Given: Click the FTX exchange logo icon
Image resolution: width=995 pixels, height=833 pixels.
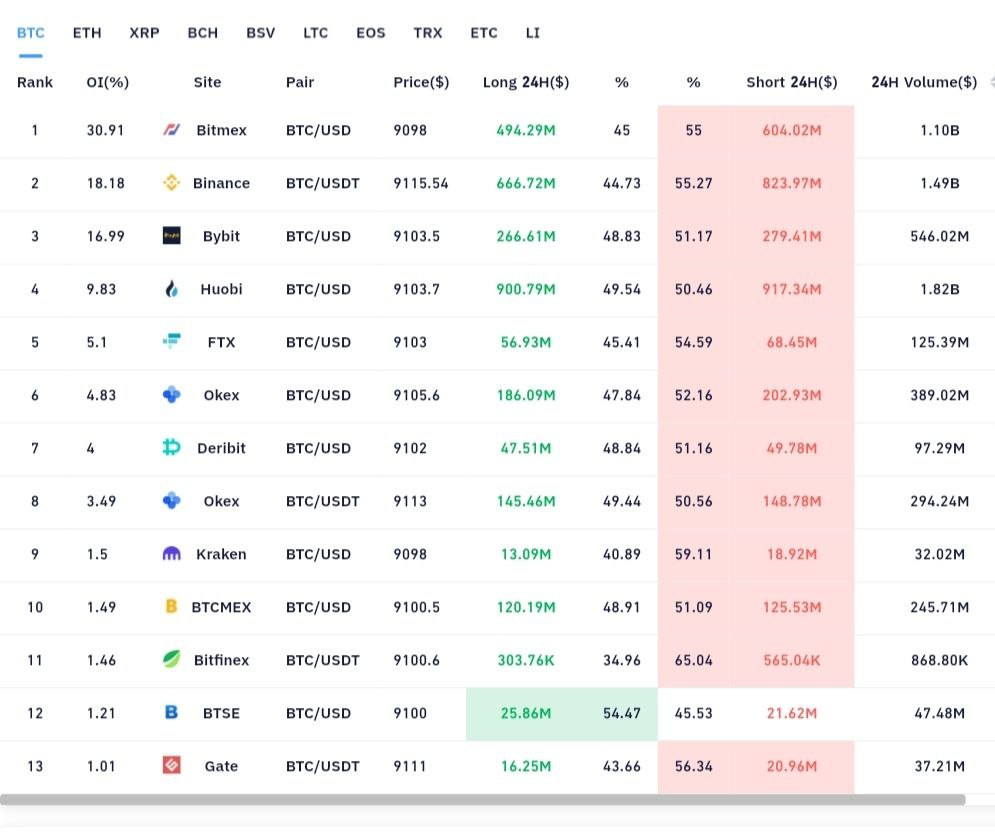Looking at the screenshot, I should (171, 342).
